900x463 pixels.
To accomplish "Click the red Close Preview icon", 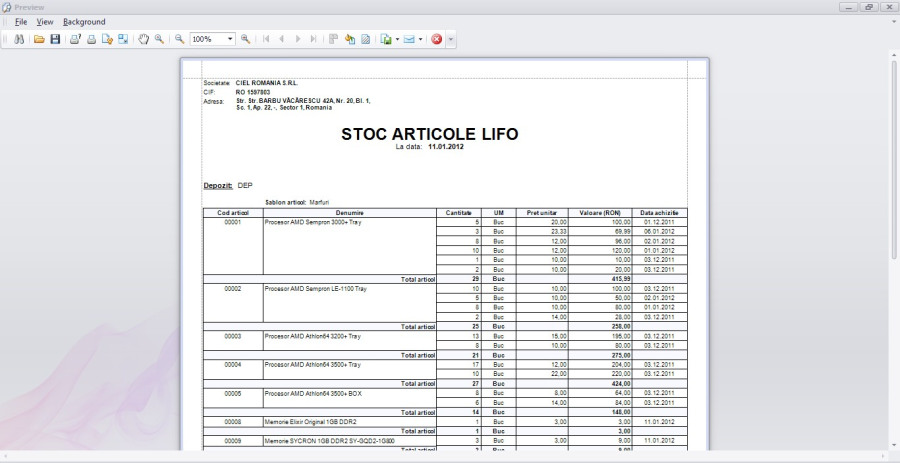I will point(436,39).
